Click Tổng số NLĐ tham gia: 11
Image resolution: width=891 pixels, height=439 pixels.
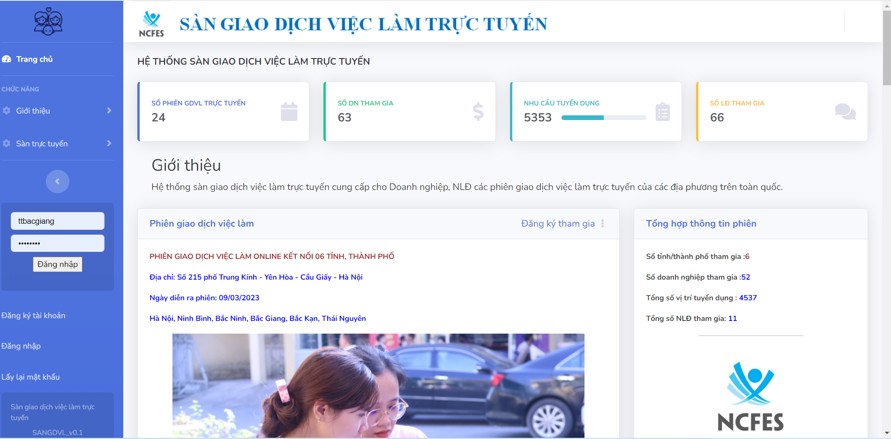tap(692, 319)
